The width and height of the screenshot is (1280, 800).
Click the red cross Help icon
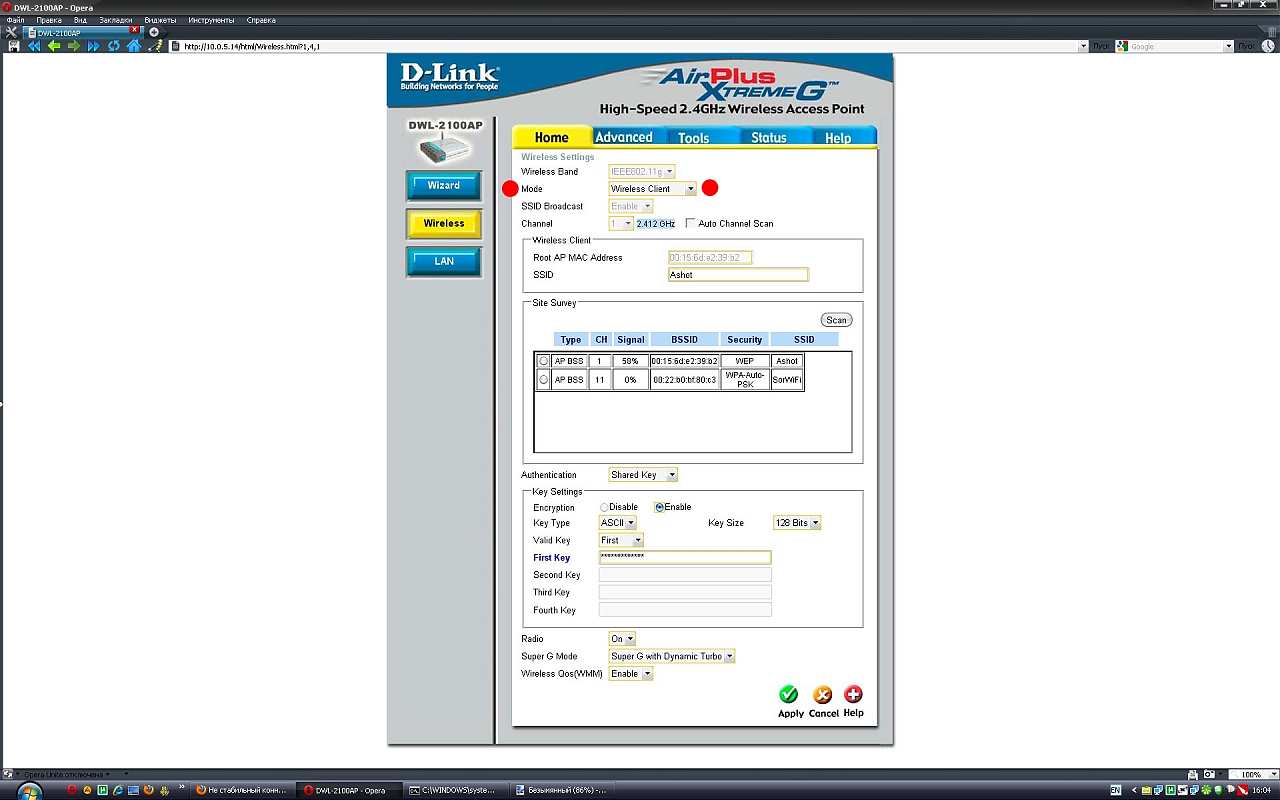point(853,694)
